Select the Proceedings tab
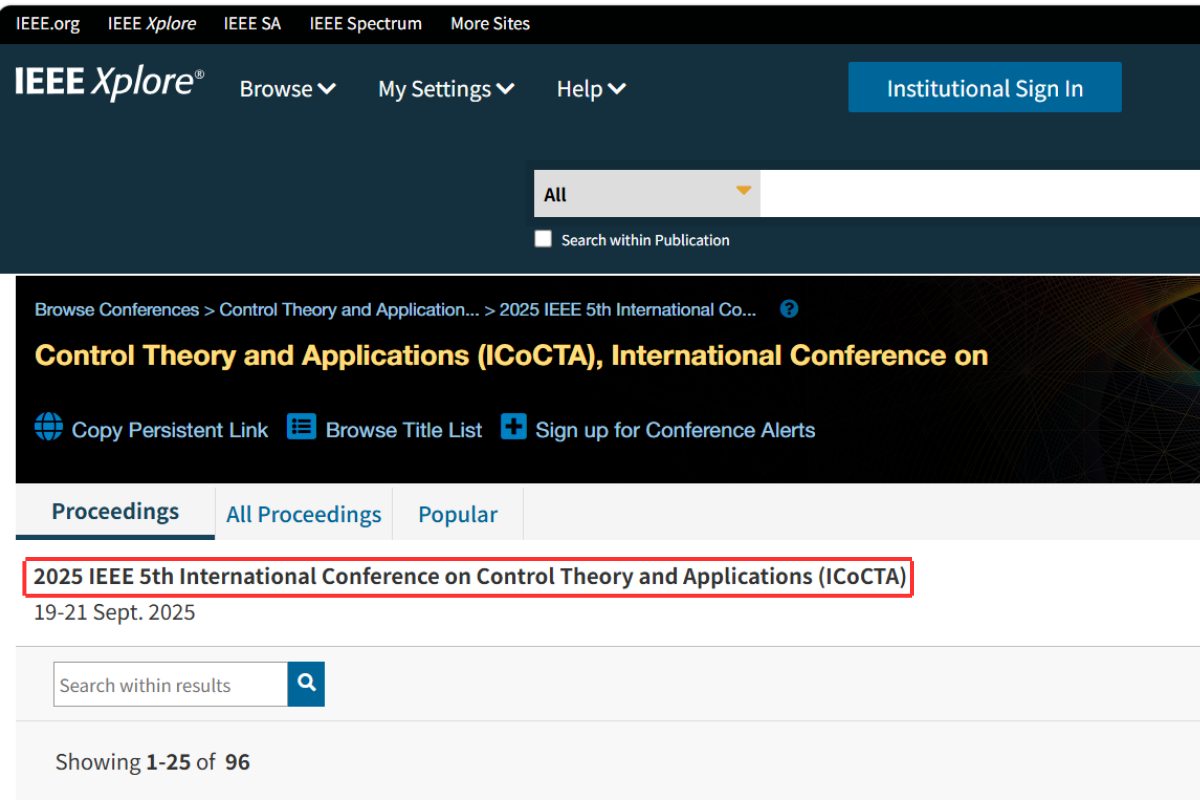This screenshot has width=1200, height=800. tap(115, 512)
